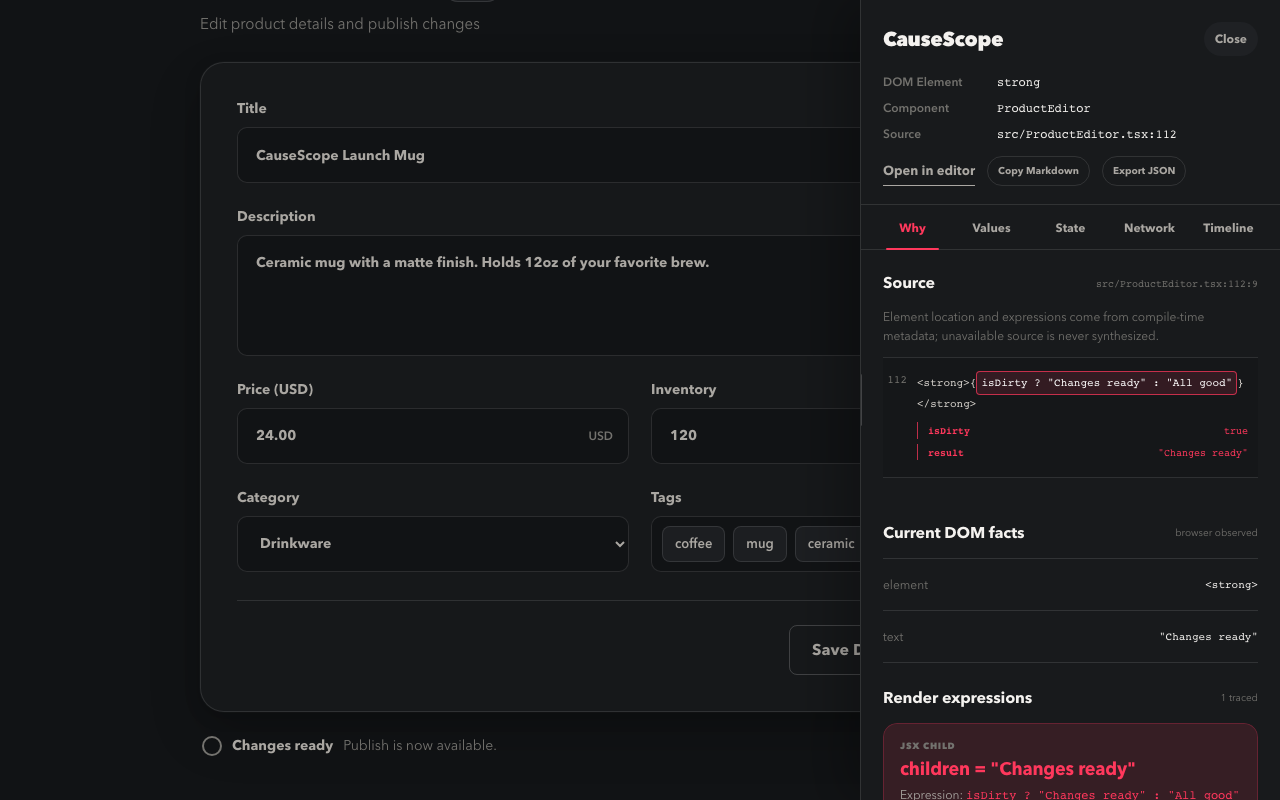This screenshot has width=1280, height=800.
Task: Click the DOM Element value strong
Action: click(1018, 82)
